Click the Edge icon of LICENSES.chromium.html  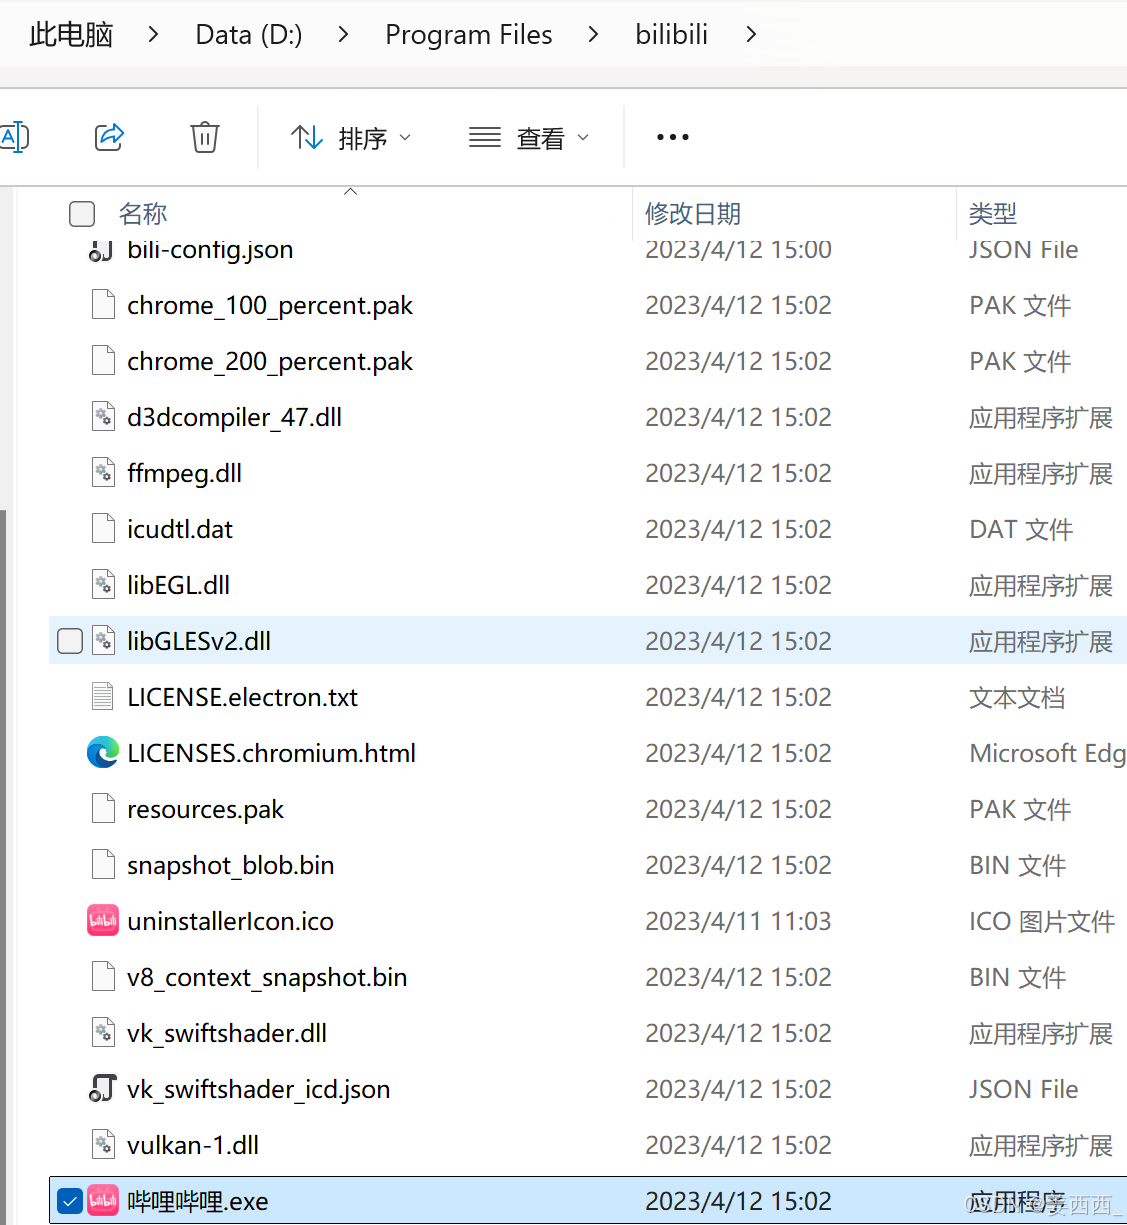pyautogui.click(x=103, y=753)
